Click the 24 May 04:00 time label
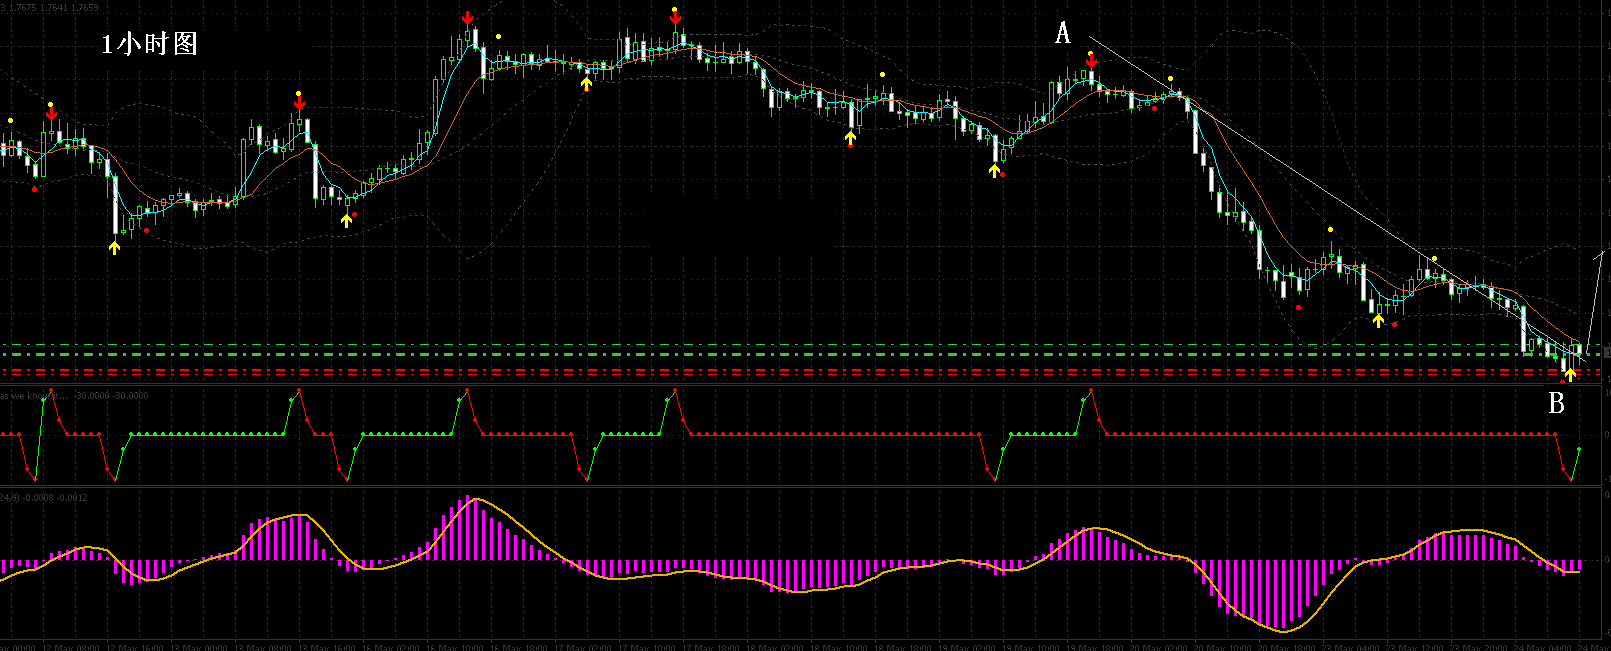Viewport: 1611px width, 651px height. [x=1543, y=647]
